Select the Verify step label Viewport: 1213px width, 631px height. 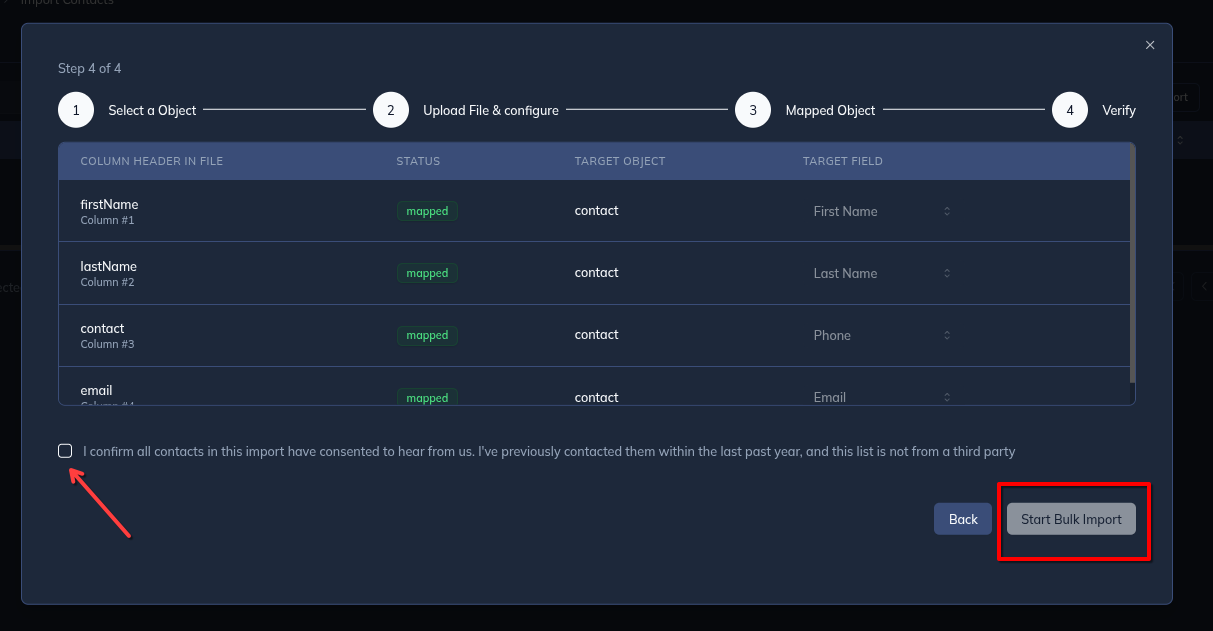coord(1119,110)
